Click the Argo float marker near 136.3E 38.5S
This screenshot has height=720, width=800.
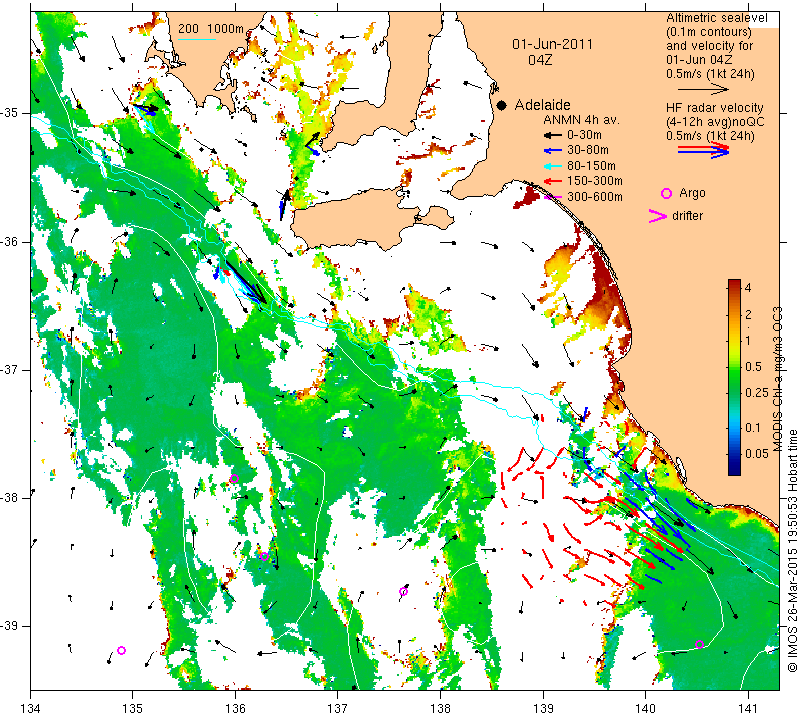click(264, 556)
